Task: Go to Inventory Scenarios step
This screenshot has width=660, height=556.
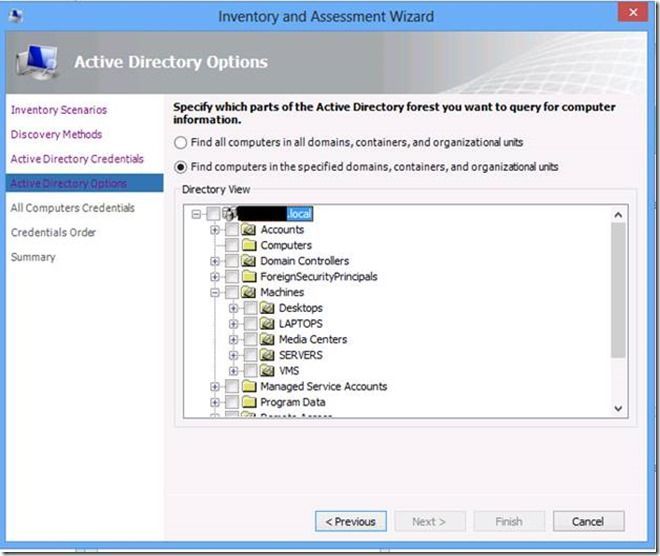Action: [59, 110]
